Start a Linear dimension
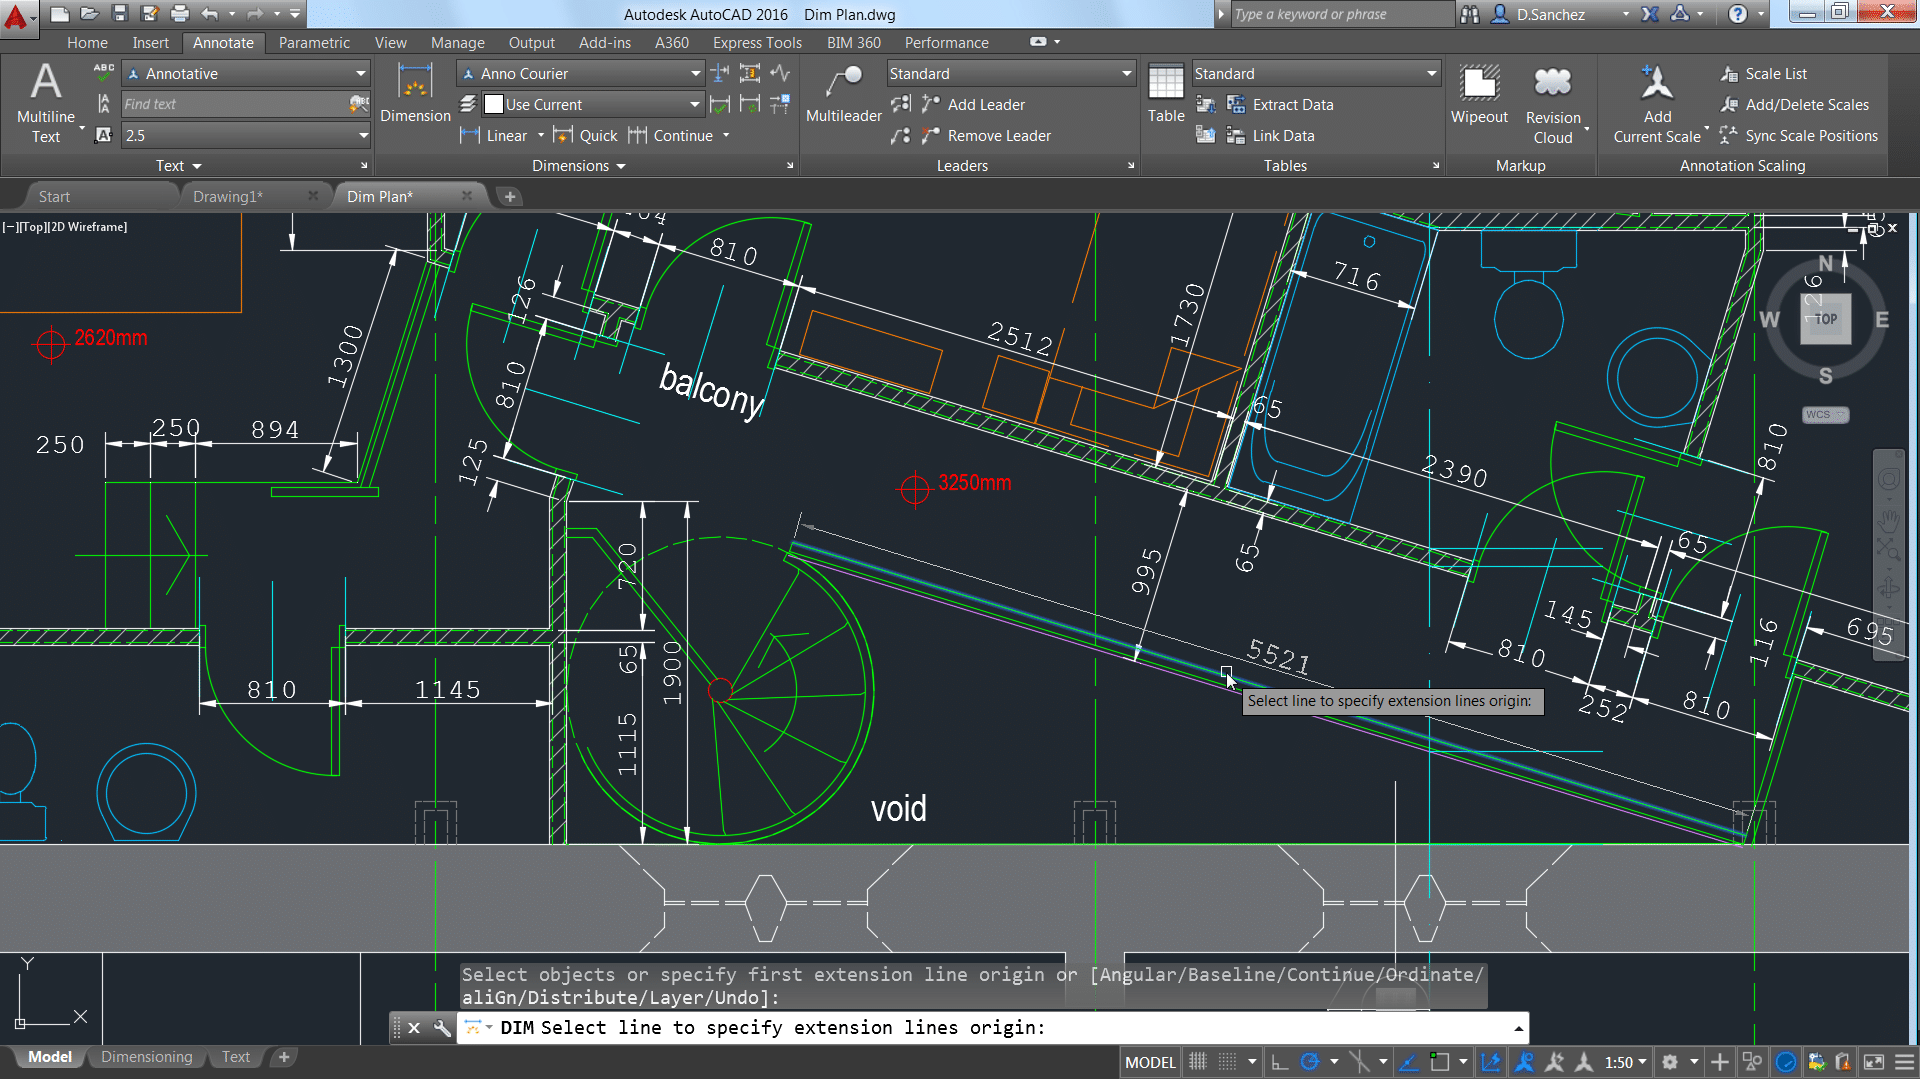1920x1079 pixels. (494, 135)
